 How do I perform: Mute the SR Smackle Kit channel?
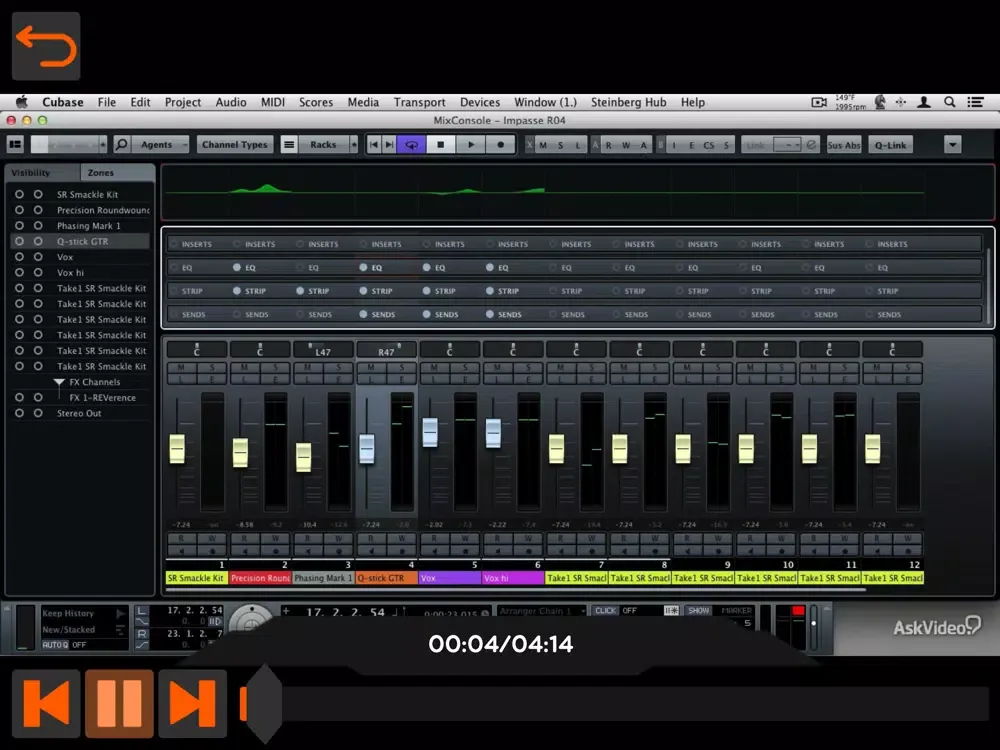[181, 367]
